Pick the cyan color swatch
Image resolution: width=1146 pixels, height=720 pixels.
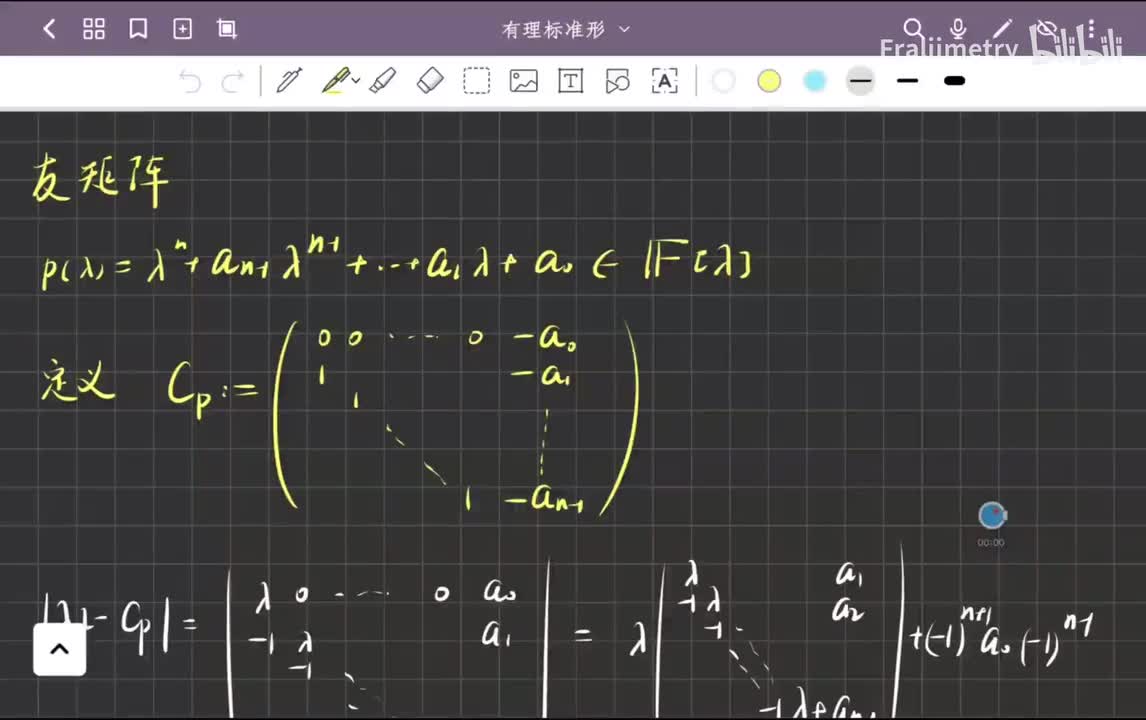[x=814, y=80]
